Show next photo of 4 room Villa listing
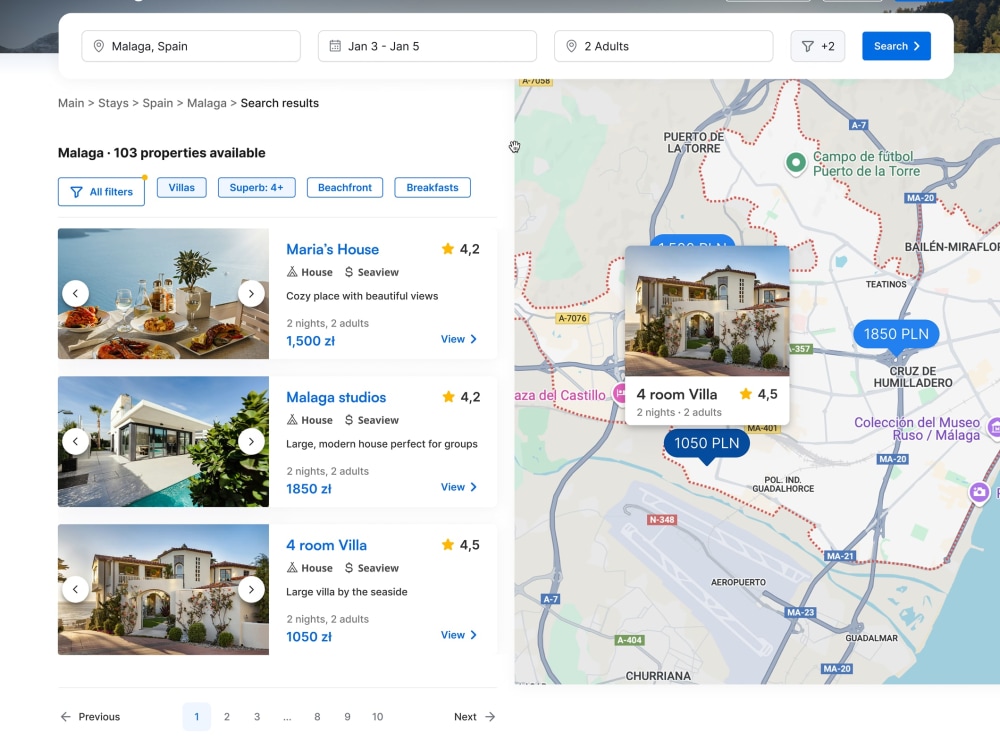Image resolution: width=1000 pixels, height=750 pixels. click(x=251, y=589)
